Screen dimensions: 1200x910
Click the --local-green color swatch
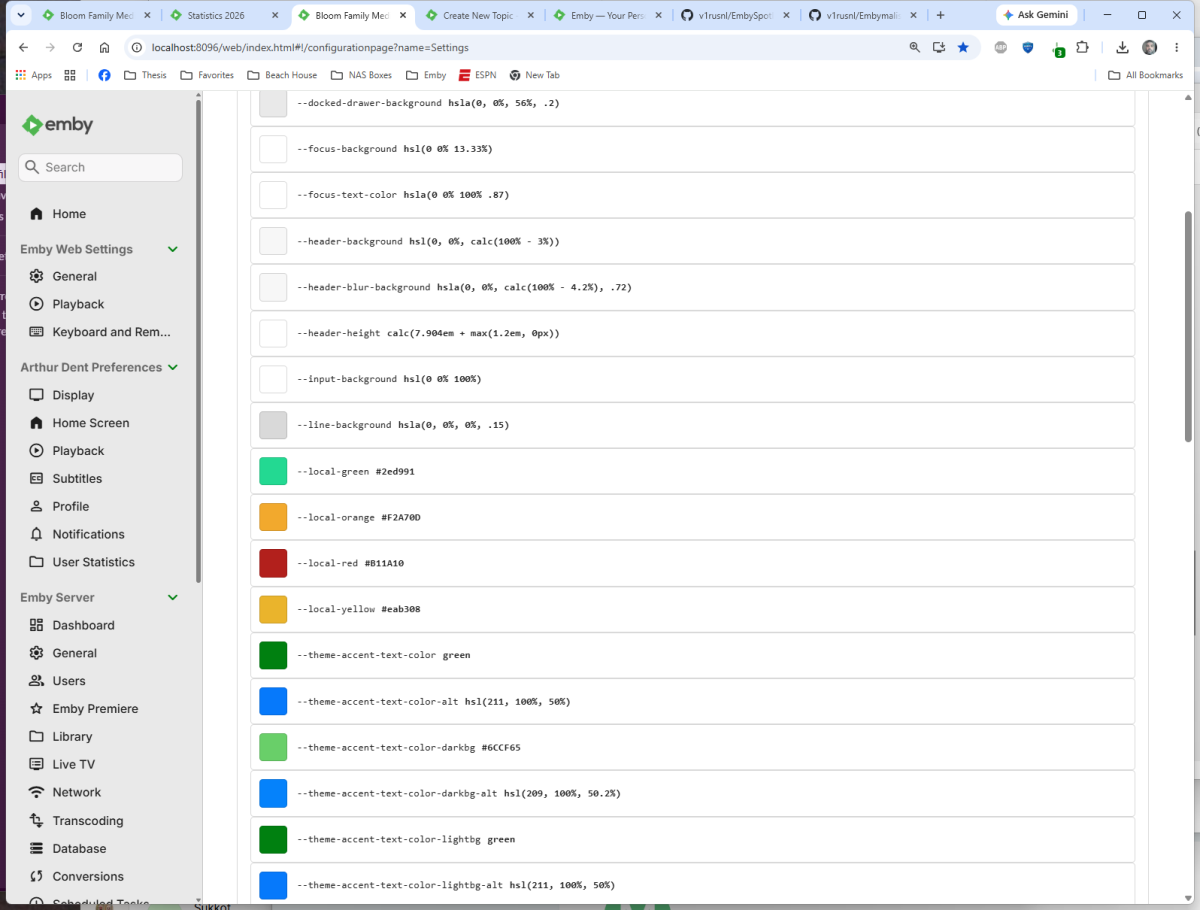pyautogui.click(x=273, y=471)
